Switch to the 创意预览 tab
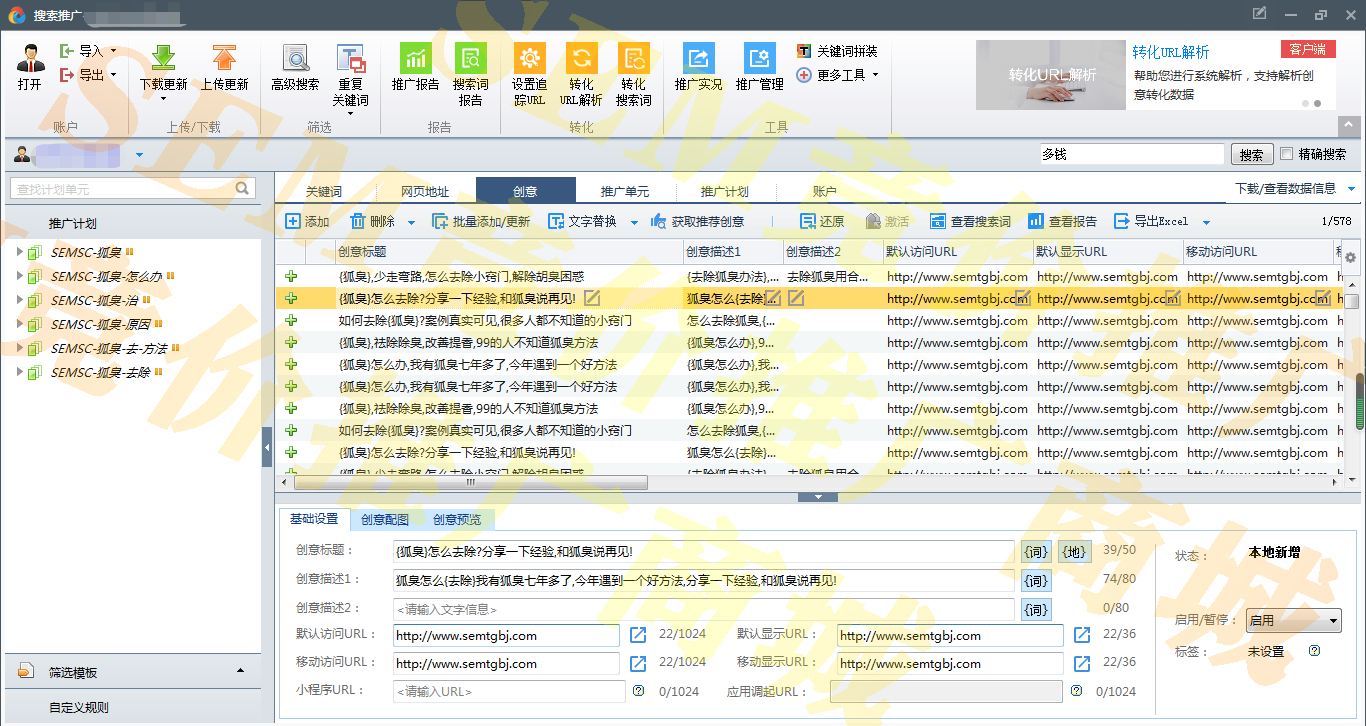1366x726 pixels. (456, 519)
